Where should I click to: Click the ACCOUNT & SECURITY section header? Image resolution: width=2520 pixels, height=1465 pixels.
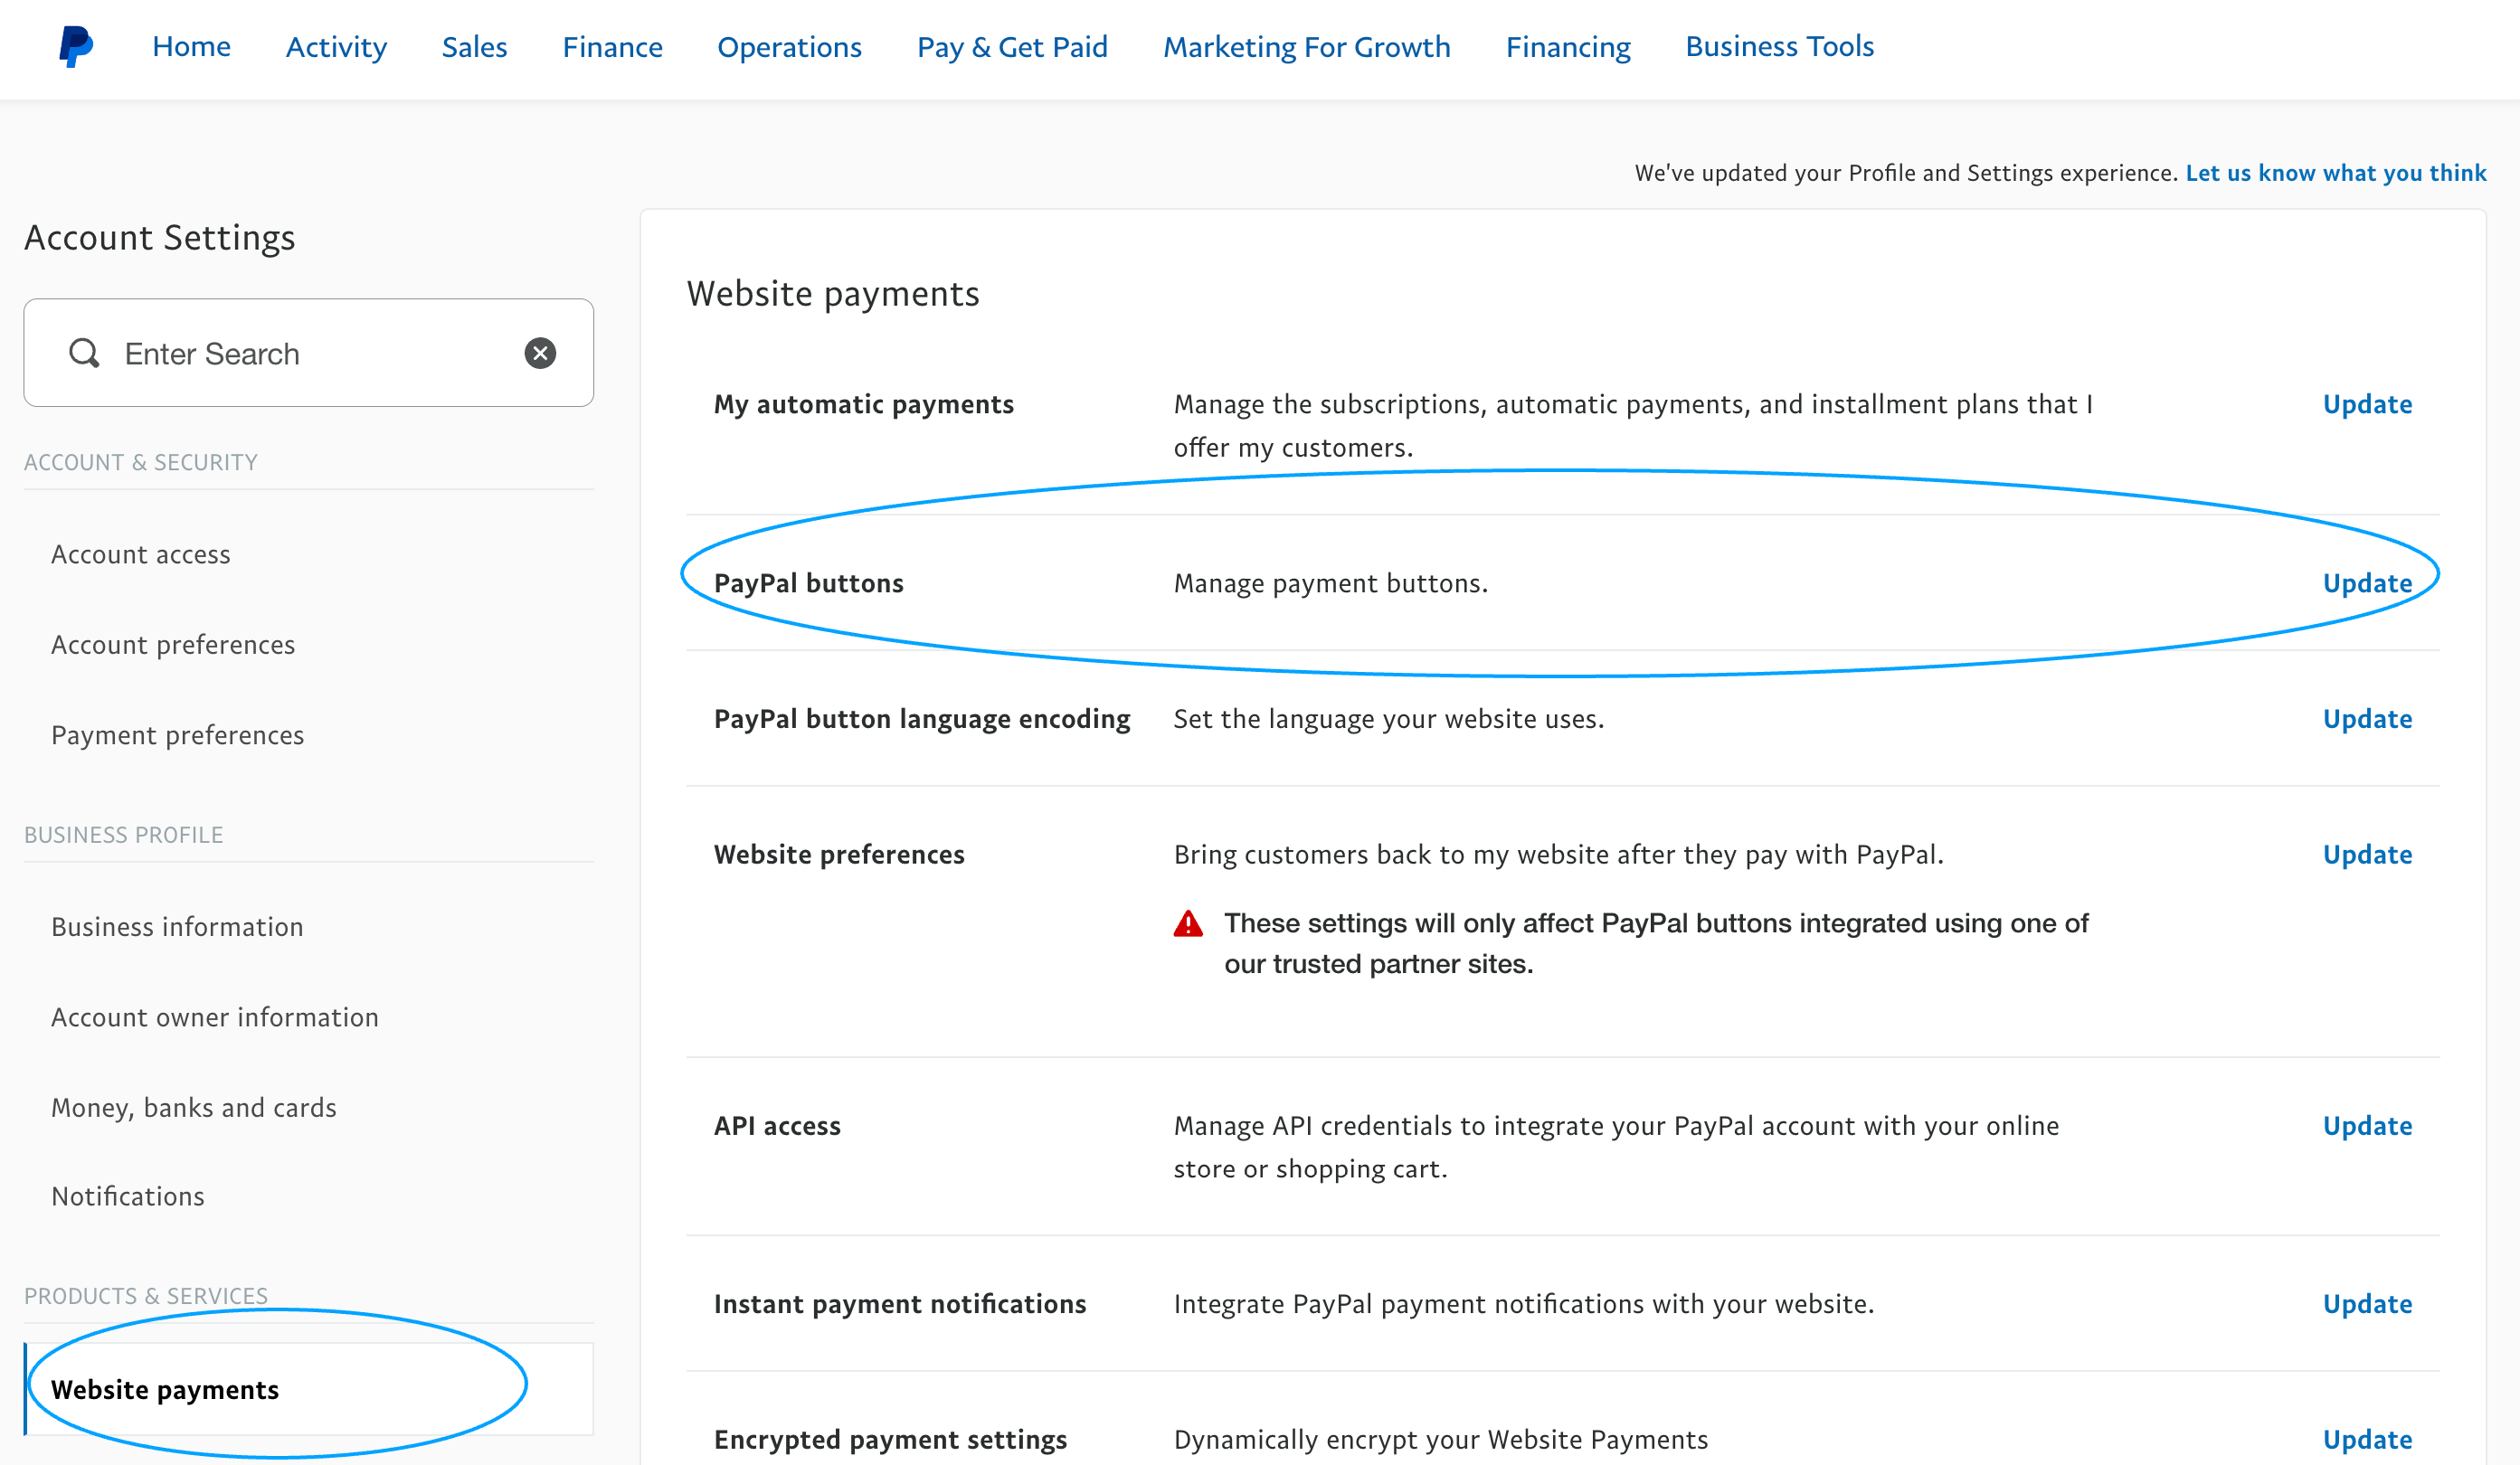click(x=141, y=462)
